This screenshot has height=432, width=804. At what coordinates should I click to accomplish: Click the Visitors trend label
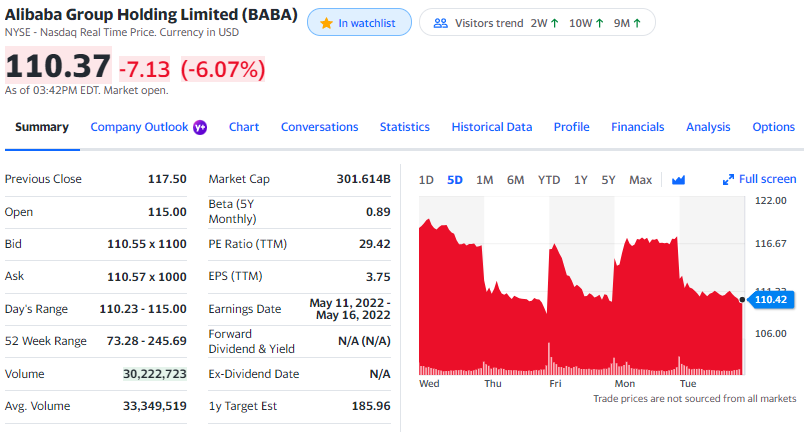point(489,23)
